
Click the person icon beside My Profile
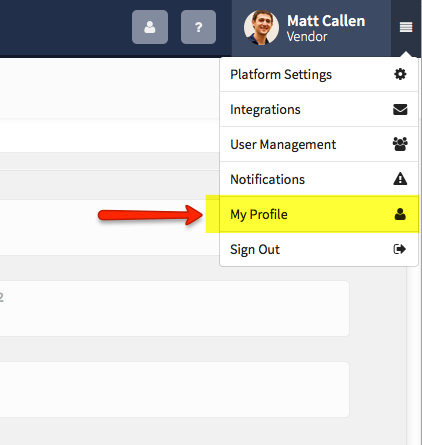[400, 214]
